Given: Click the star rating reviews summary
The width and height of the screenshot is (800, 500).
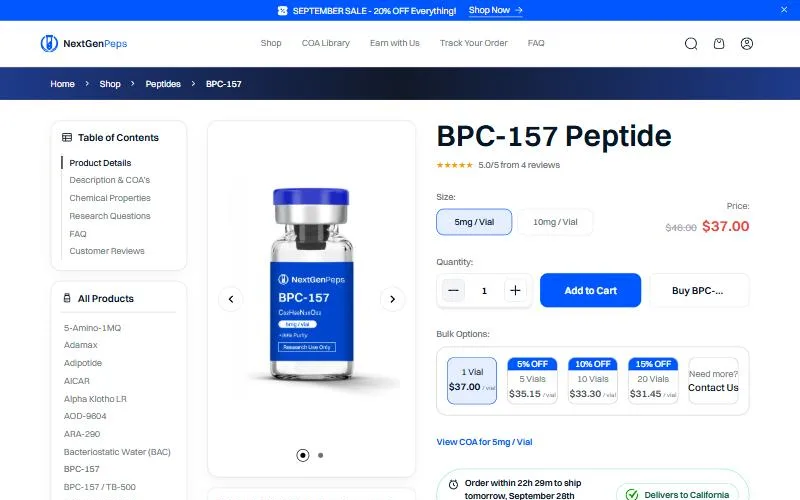Looking at the screenshot, I should [x=498, y=165].
